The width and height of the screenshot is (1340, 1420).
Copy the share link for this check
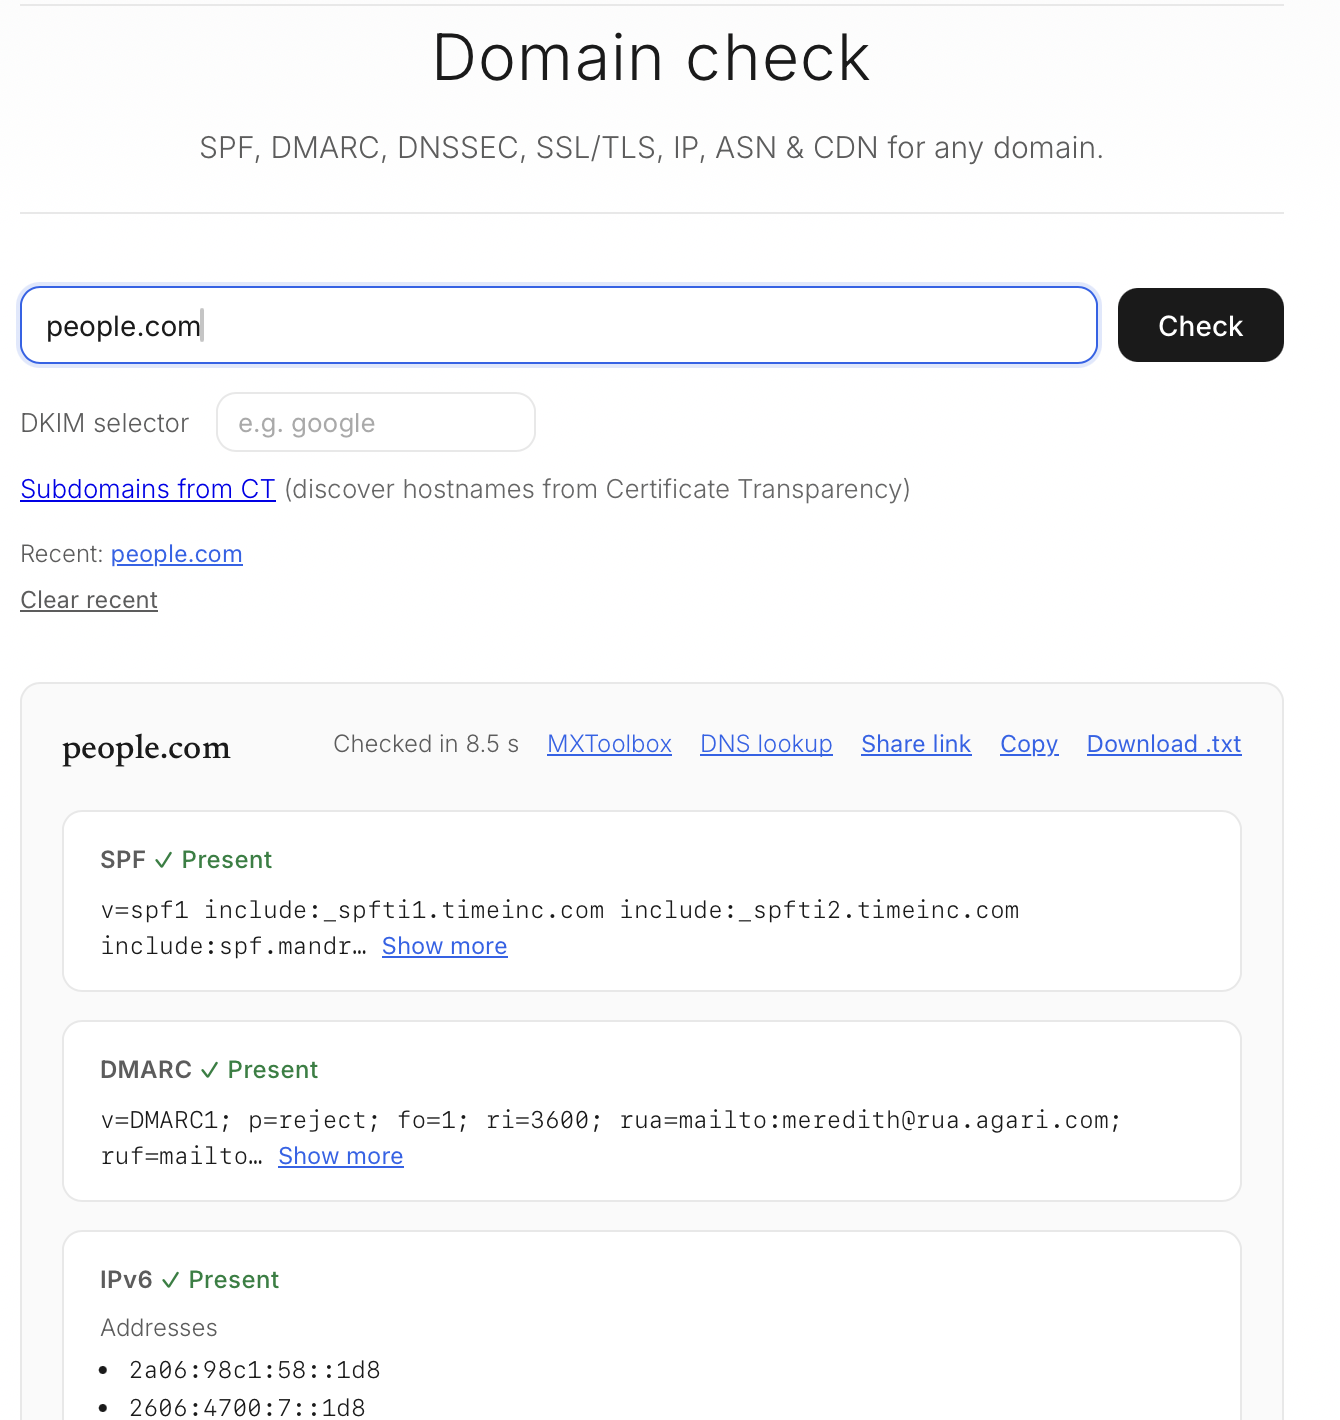pyautogui.click(x=915, y=743)
